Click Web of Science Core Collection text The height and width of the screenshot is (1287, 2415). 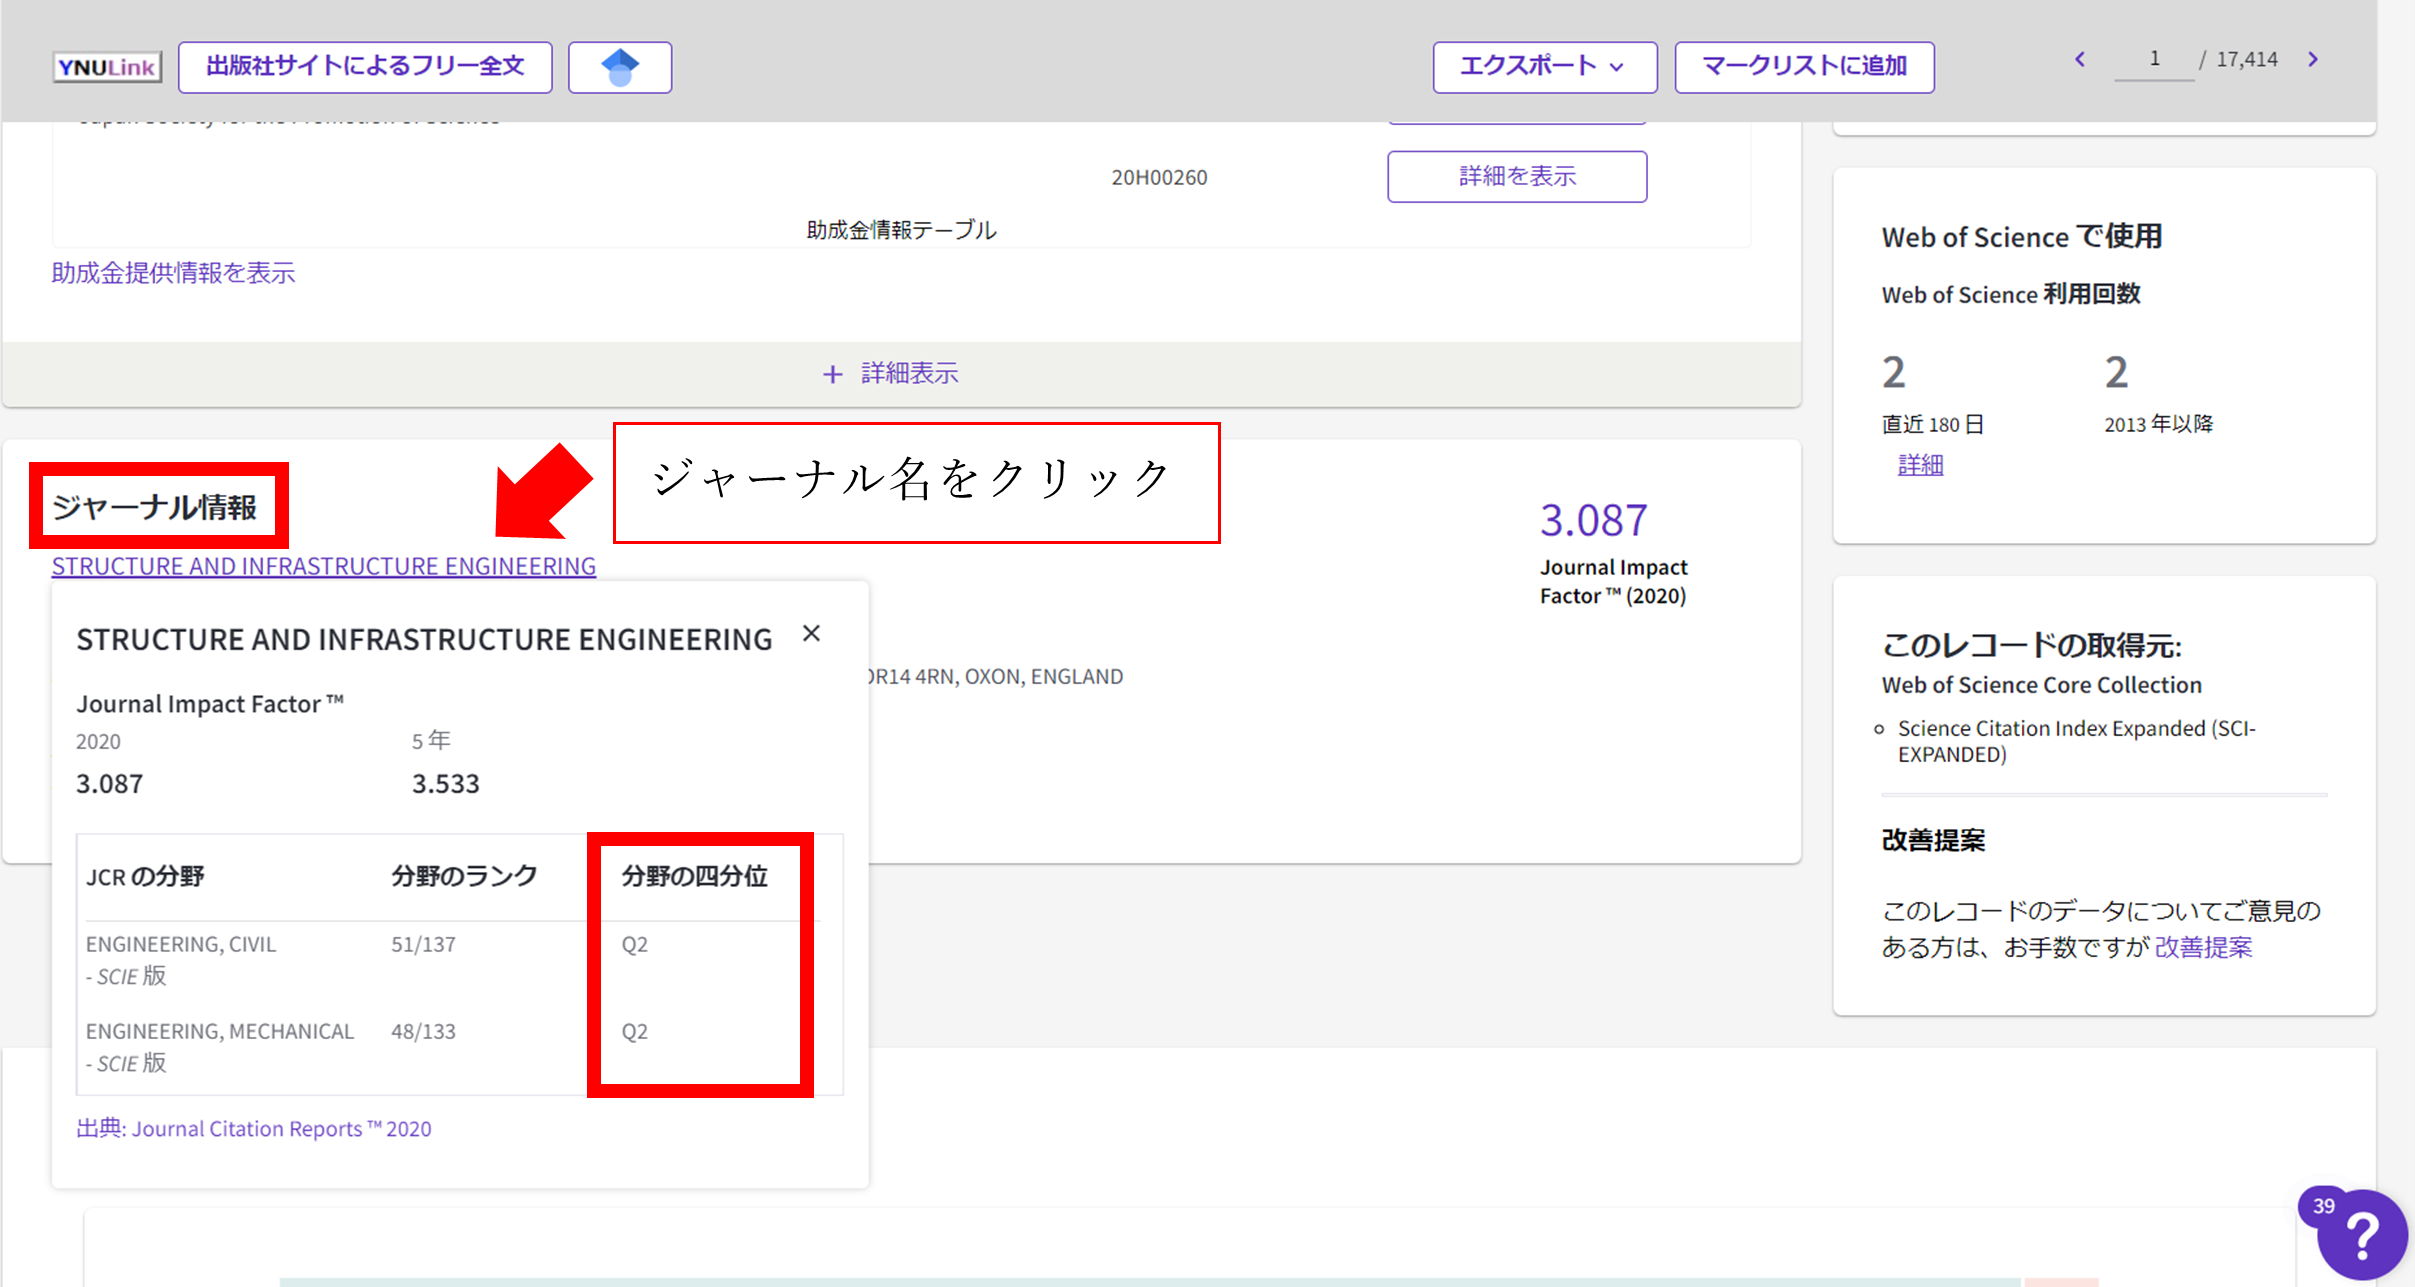pyautogui.click(x=2041, y=685)
